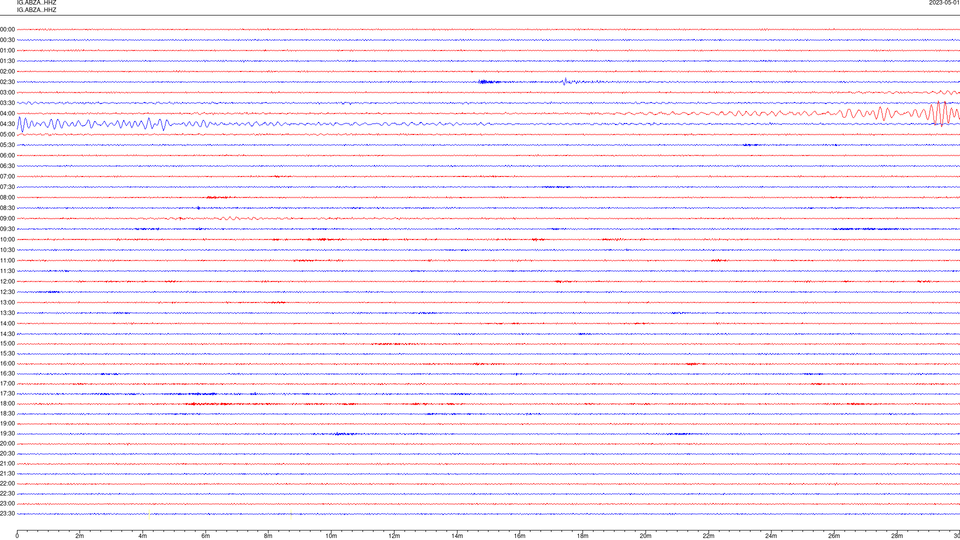Select the 23:30 time label
This screenshot has width=960, height=540.
(7, 514)
